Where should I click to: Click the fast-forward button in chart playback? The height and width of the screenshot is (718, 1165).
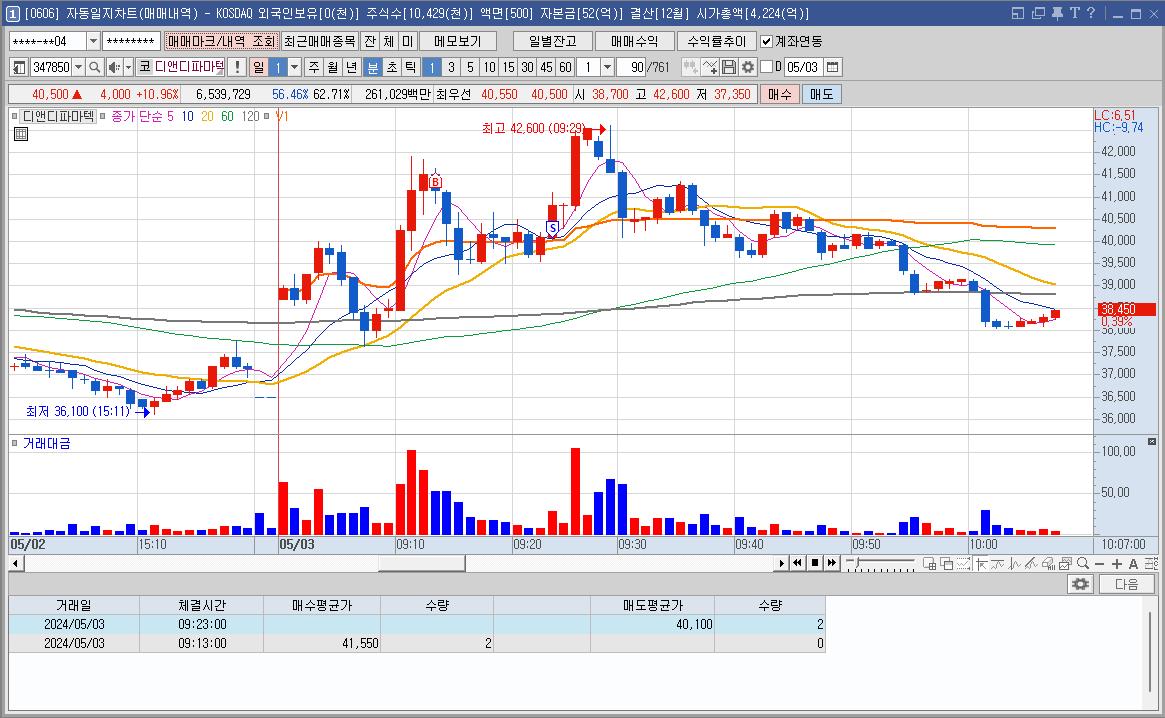click(x=831, y=563)
